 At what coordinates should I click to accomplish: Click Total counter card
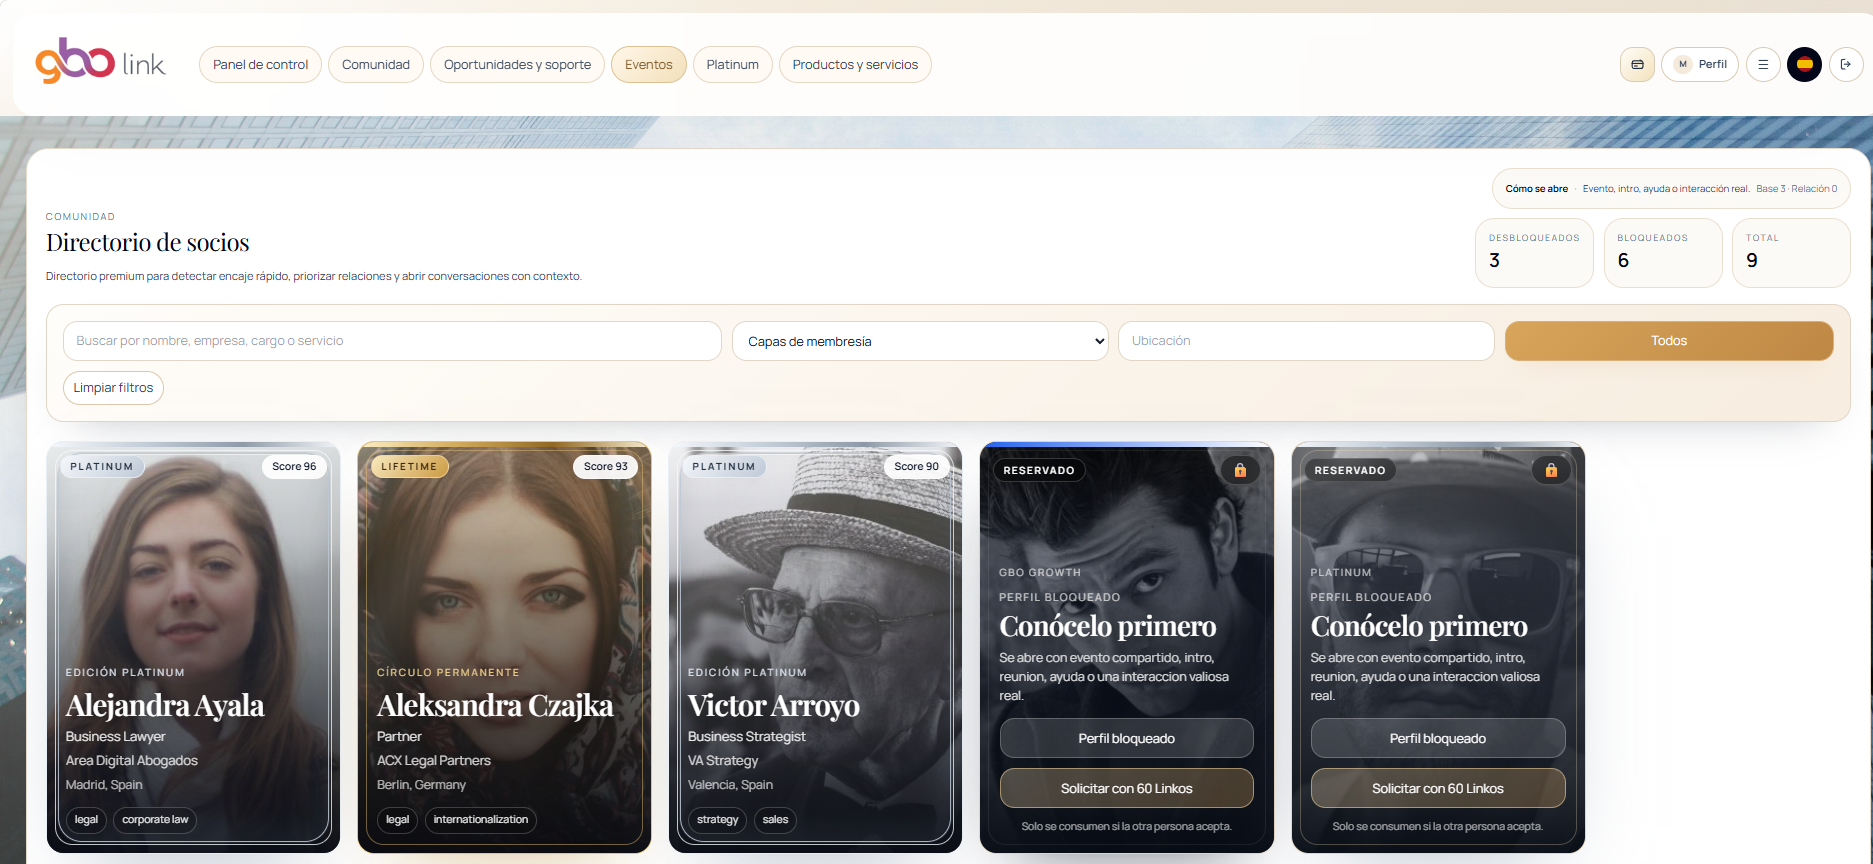coord(1791,253)
